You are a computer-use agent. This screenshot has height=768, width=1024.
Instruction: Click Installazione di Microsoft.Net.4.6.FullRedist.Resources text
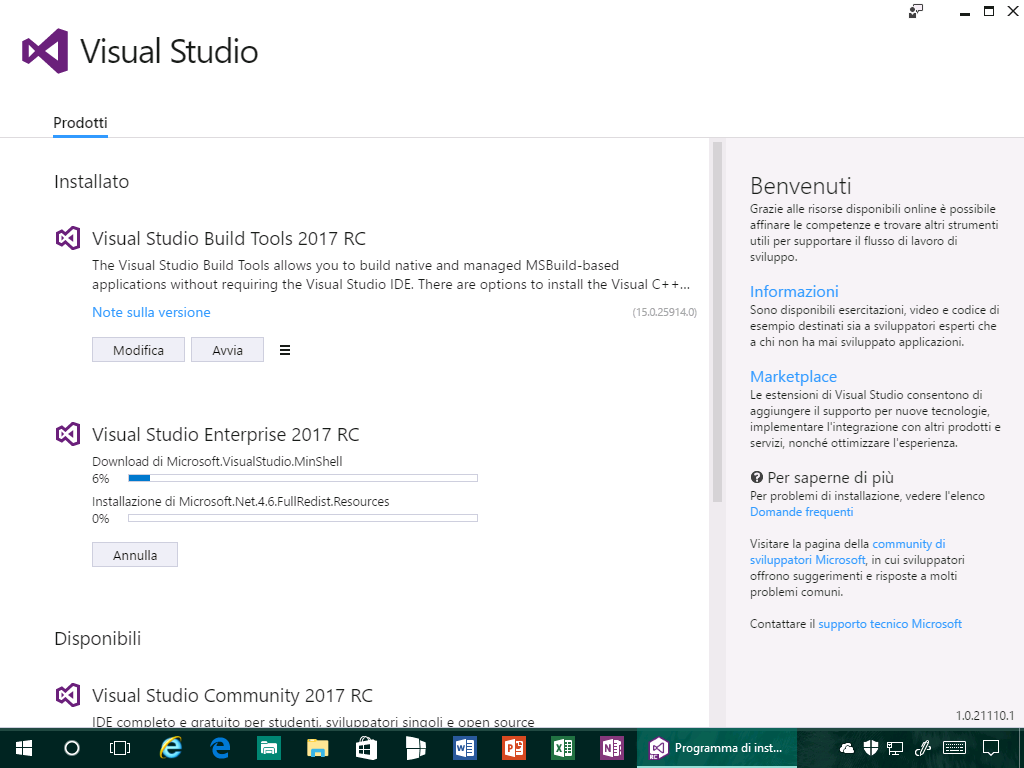240,502
